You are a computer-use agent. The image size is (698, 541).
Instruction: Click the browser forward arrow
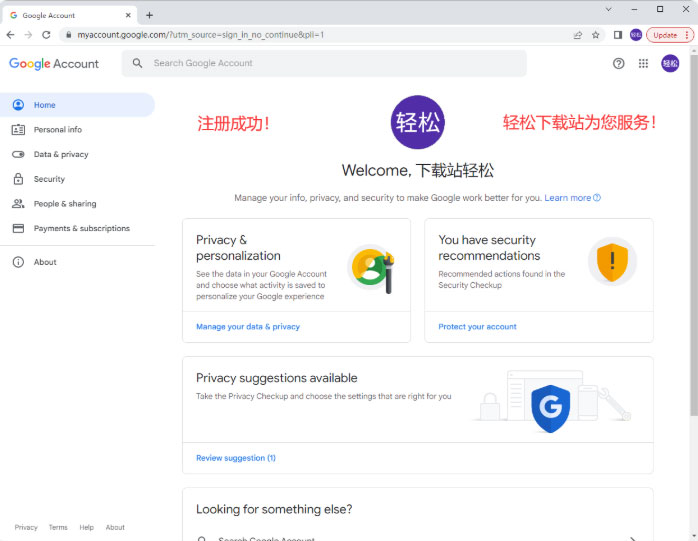pos(28,35)
